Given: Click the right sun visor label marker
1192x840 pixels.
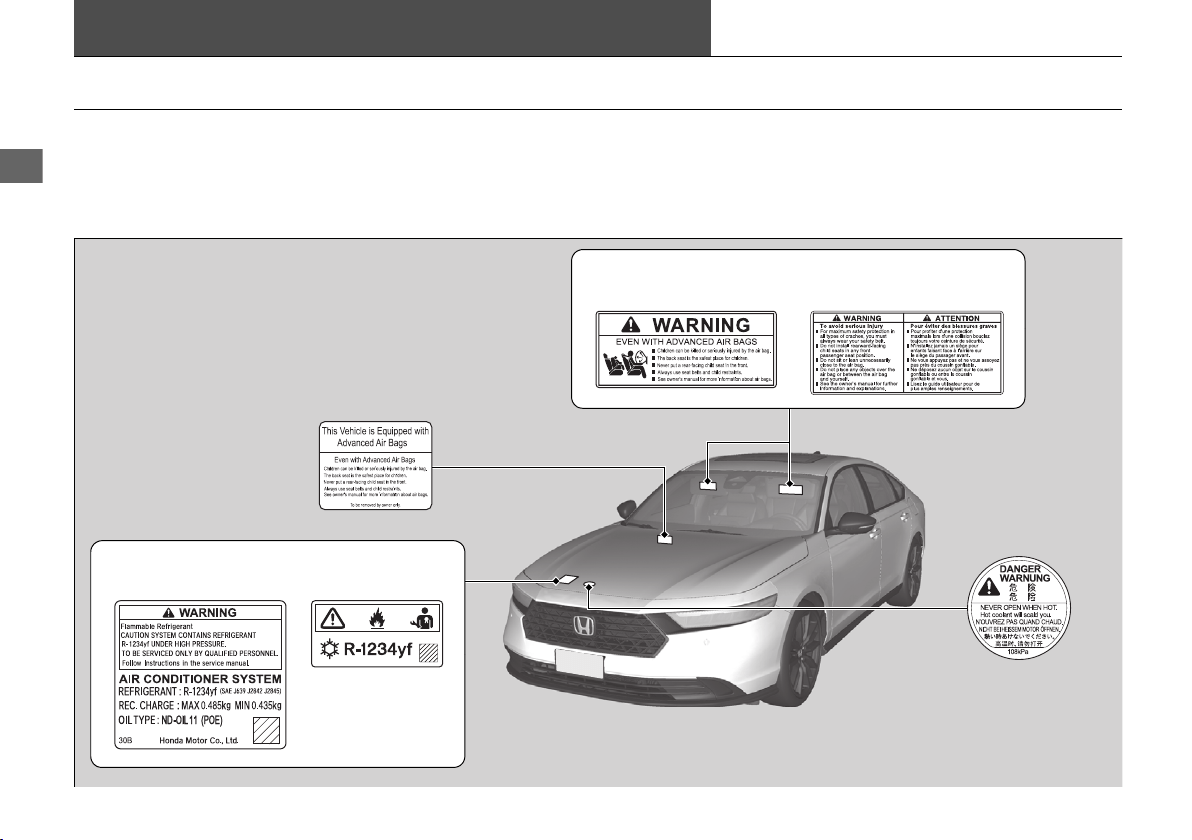Looking at the screenshot, I should coord(791,489).
